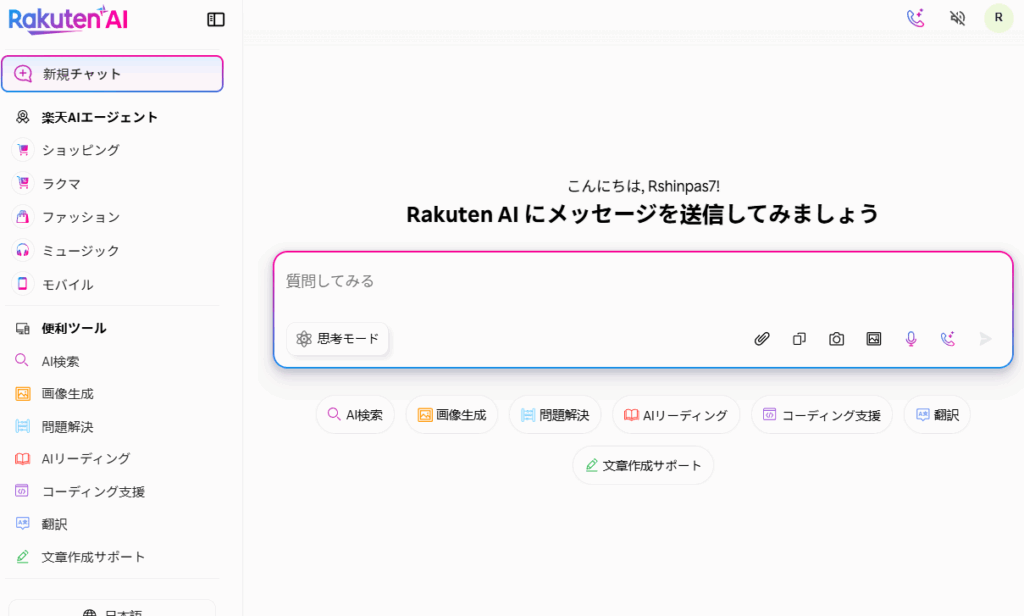Open the camera icon in input box
This screenshot has height=616, width=1024.
(837, 339)
